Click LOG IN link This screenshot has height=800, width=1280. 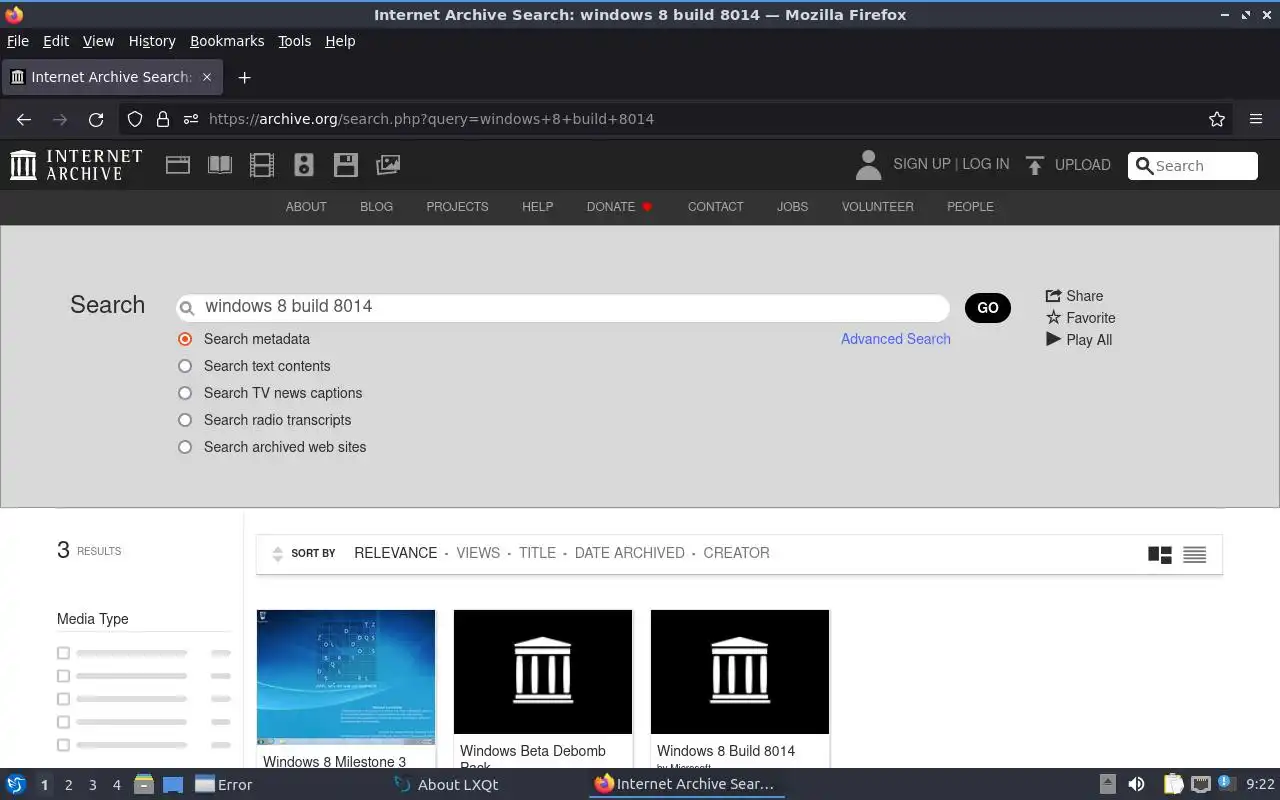pyautogui.click(x=986, y=164)
